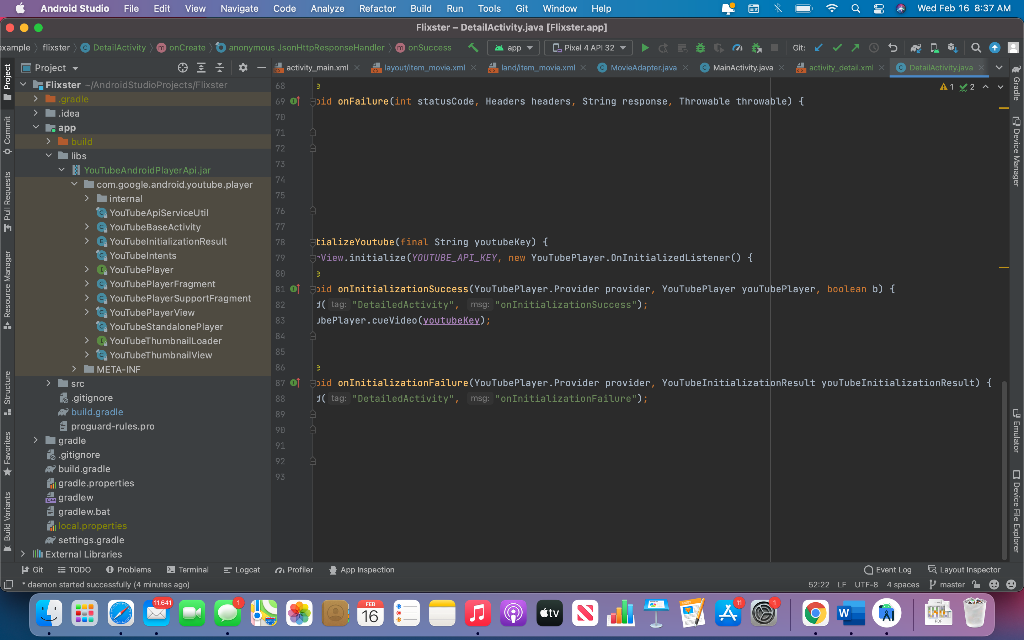Open the Build menu
This screenshot has height=640, width=1024.
421,8
